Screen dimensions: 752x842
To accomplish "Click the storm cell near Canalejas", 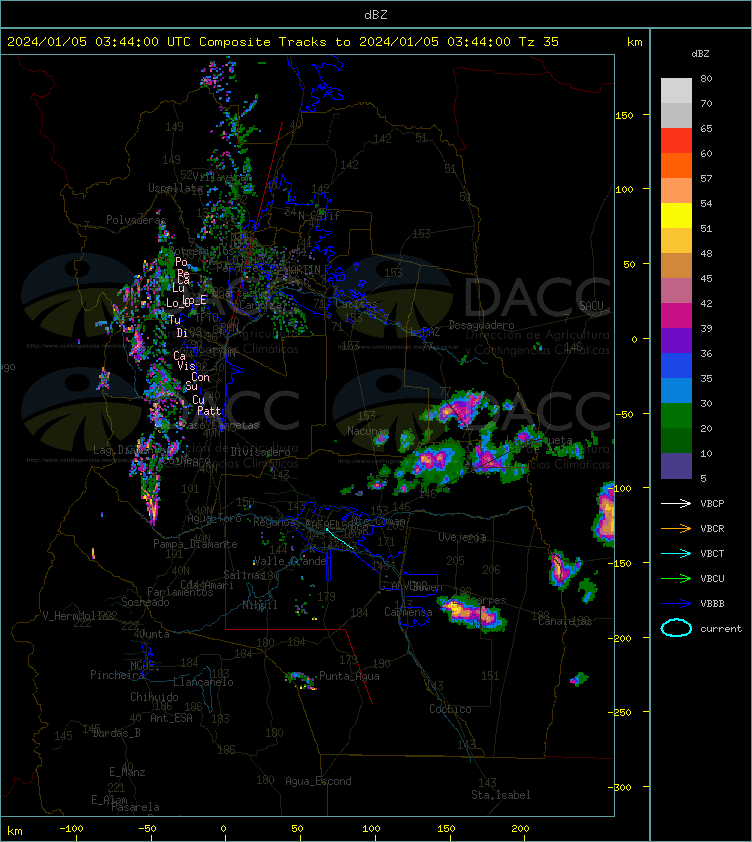I will [x=588, y=591].
